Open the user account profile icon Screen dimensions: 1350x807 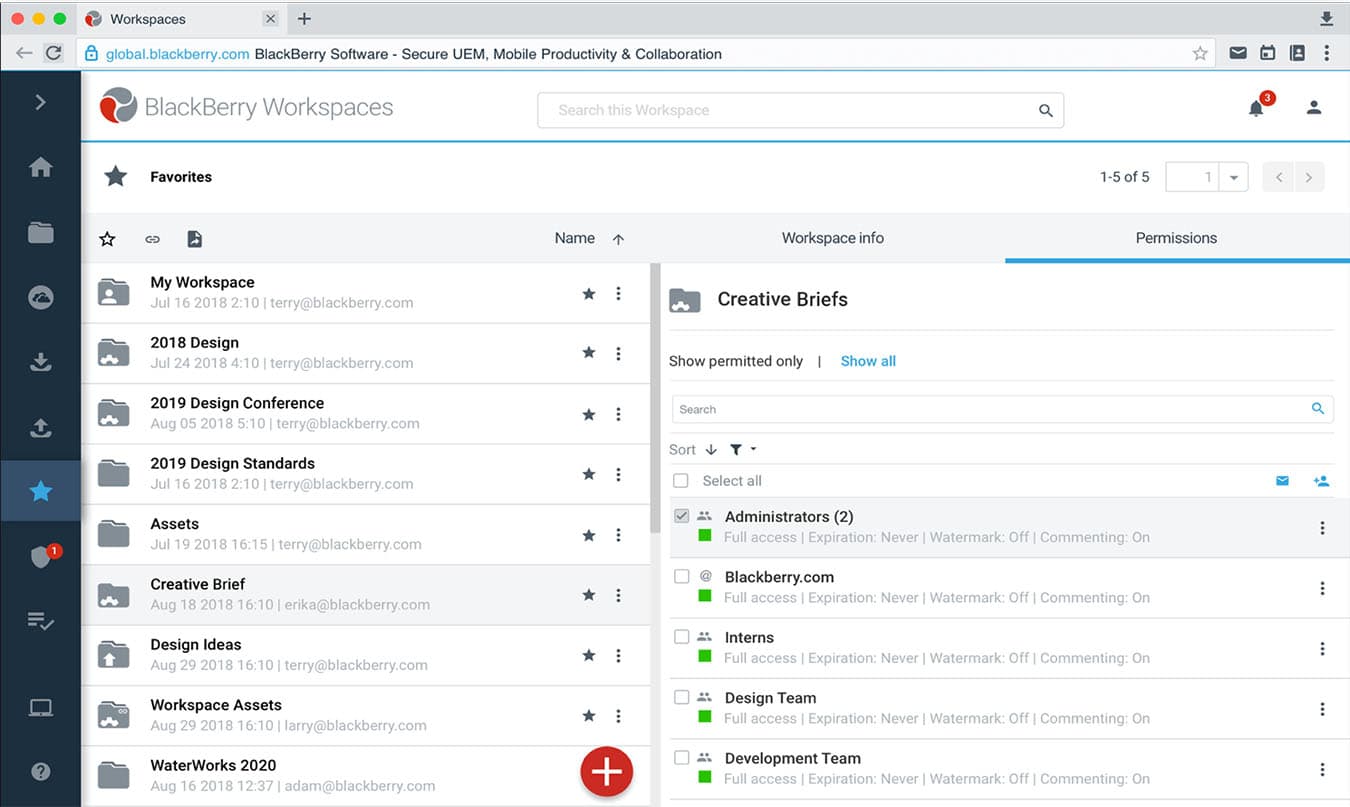point(1314,108)
